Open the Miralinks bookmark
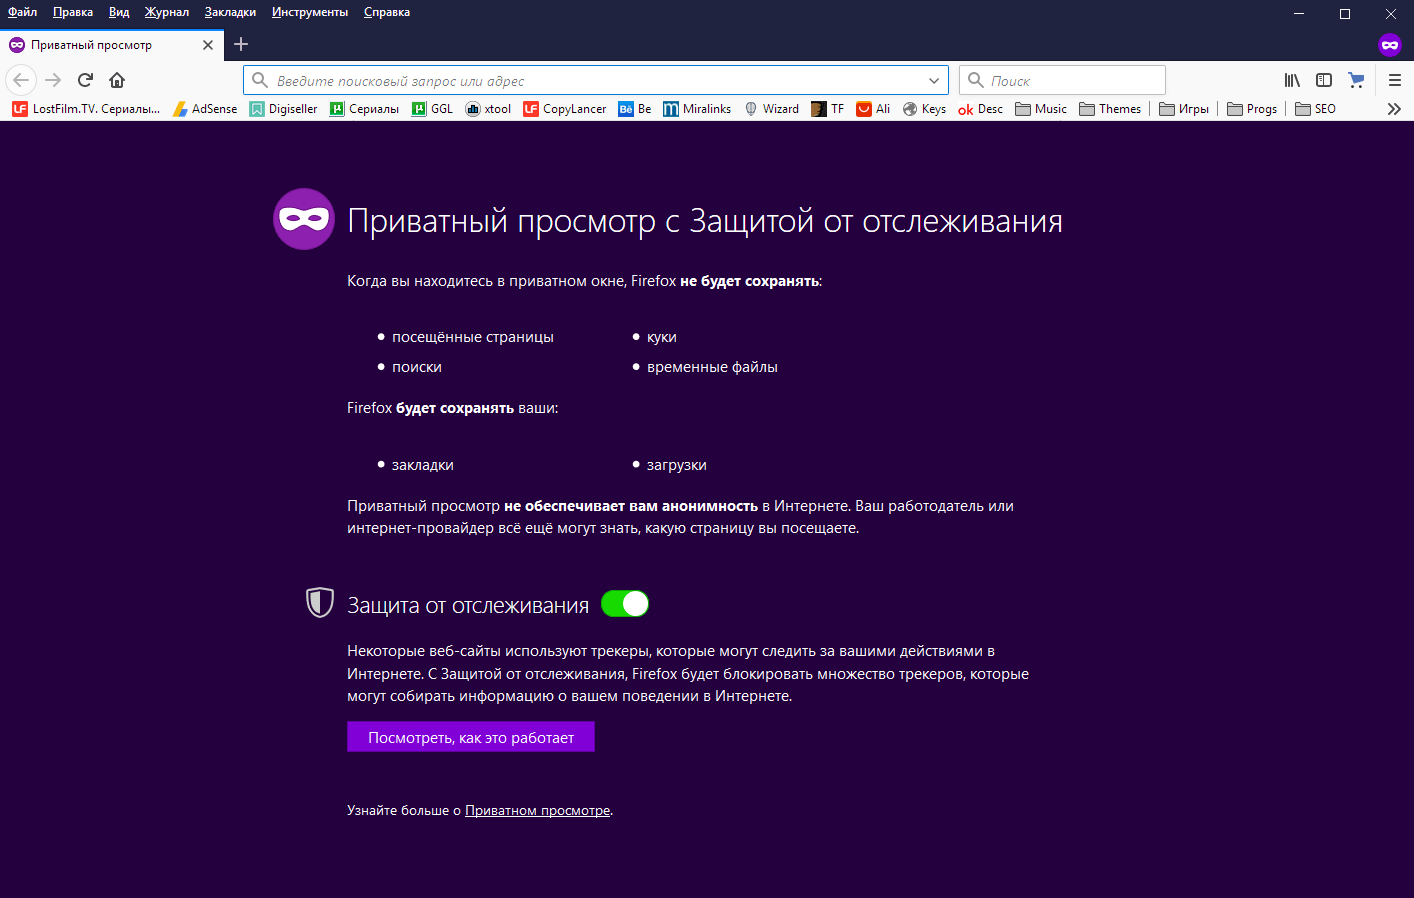 coord(697,109)
